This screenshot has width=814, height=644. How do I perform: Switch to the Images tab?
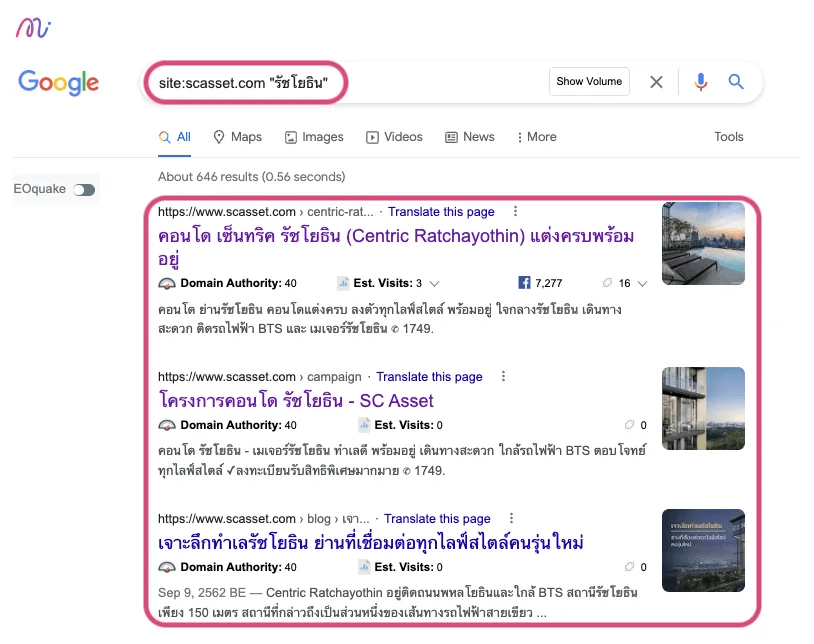click(314, 137)
